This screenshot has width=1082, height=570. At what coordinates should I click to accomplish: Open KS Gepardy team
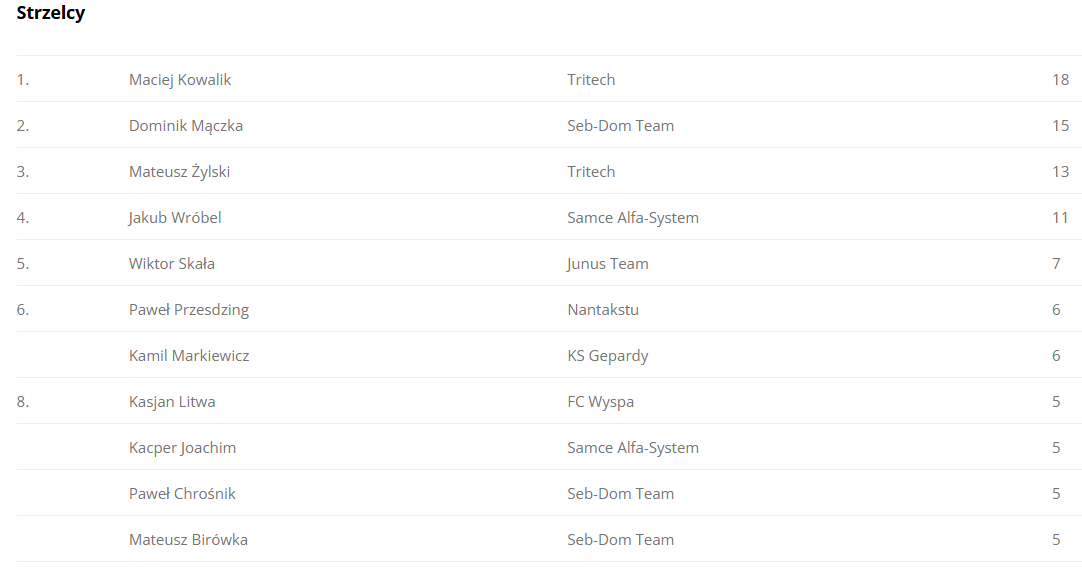(608, 355)
